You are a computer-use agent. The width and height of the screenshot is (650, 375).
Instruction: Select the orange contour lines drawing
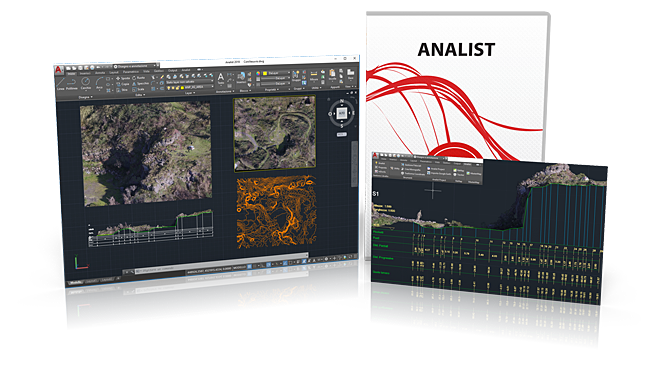click(276, 211)
